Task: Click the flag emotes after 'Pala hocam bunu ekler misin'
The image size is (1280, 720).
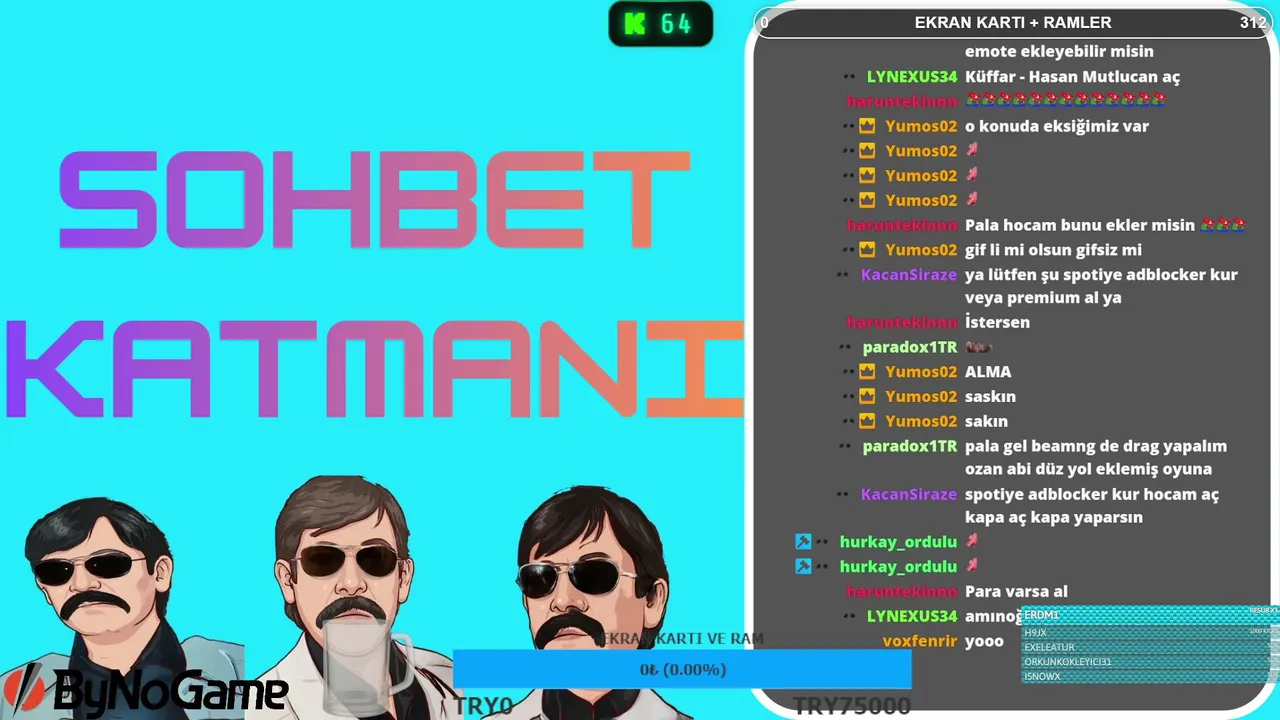Action: (x=1222, y=225)
